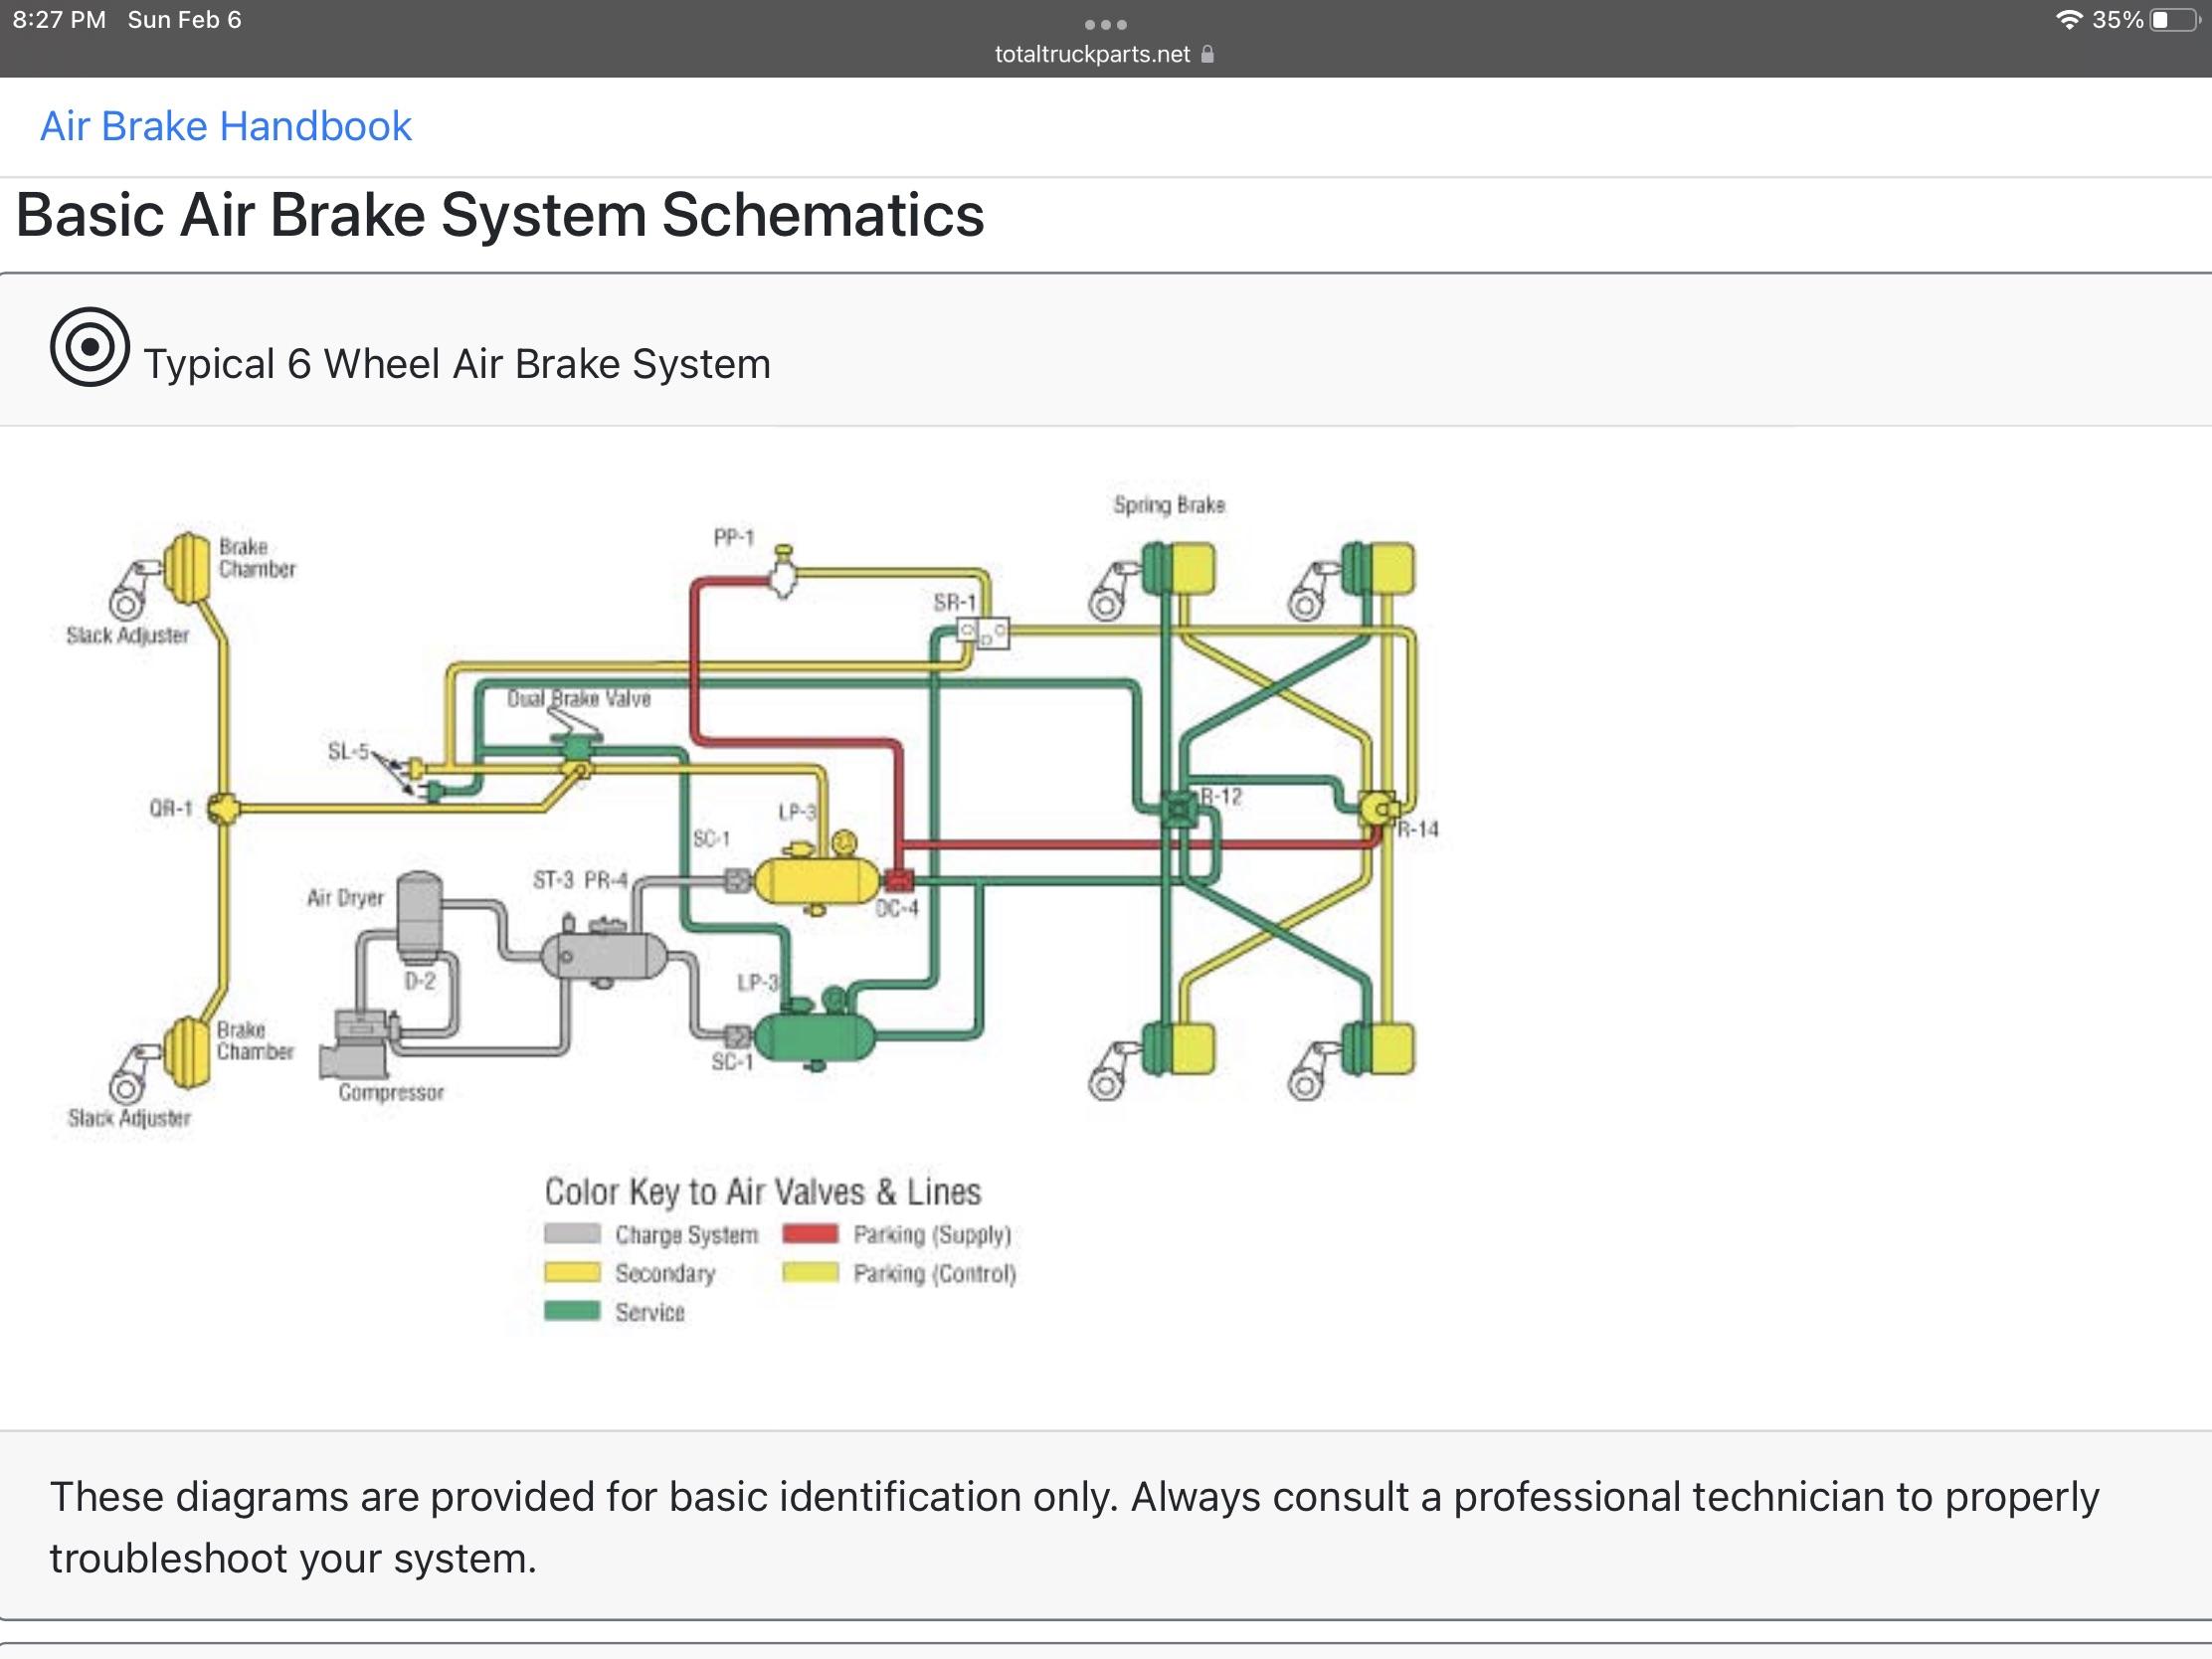Screen dimensions: 2212x1659
Task: Tap the battery status icon
Action: [x=2174, y=20]
